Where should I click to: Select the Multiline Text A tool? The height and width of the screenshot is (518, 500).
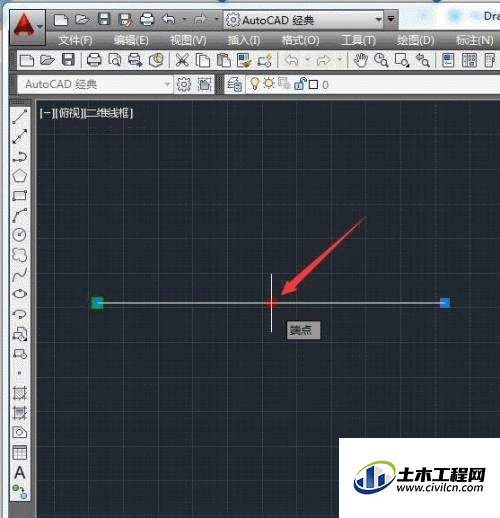(20, 473)
